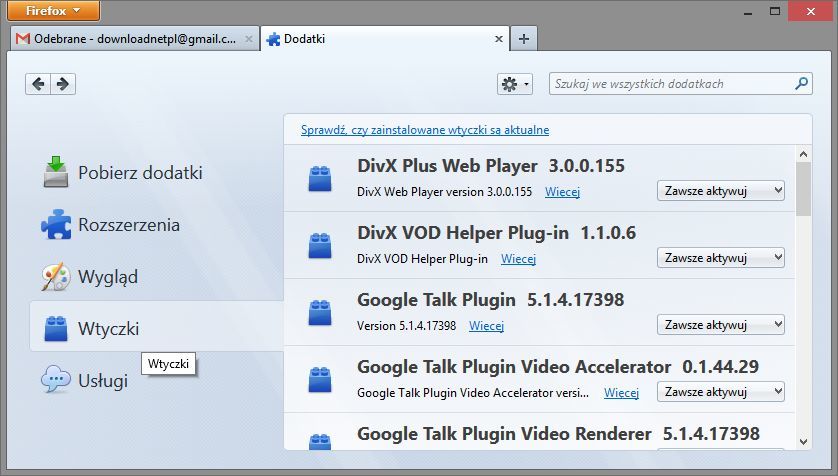Open activation dropdown for DivX VOD Helper
838x476 pixels.
[720, 258]
